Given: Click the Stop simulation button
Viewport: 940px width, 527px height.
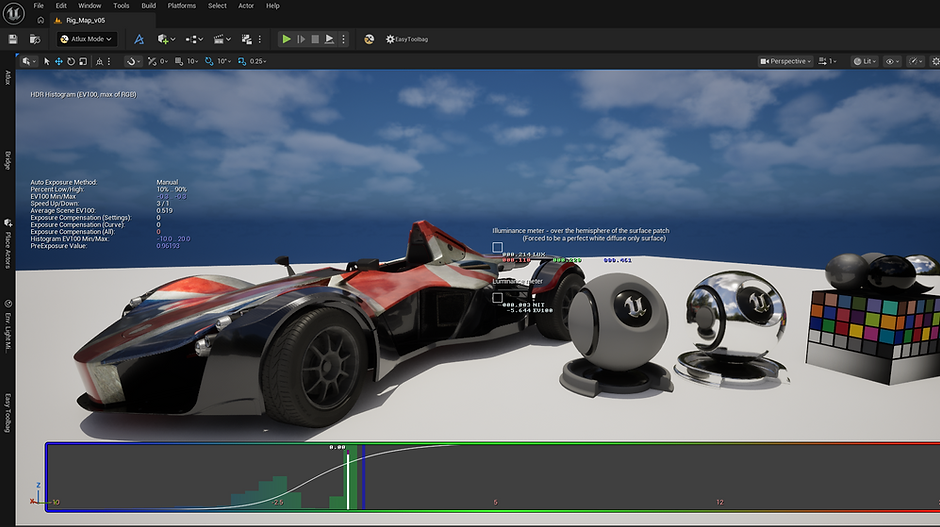Looking at the screenshot, I should 315,39.
